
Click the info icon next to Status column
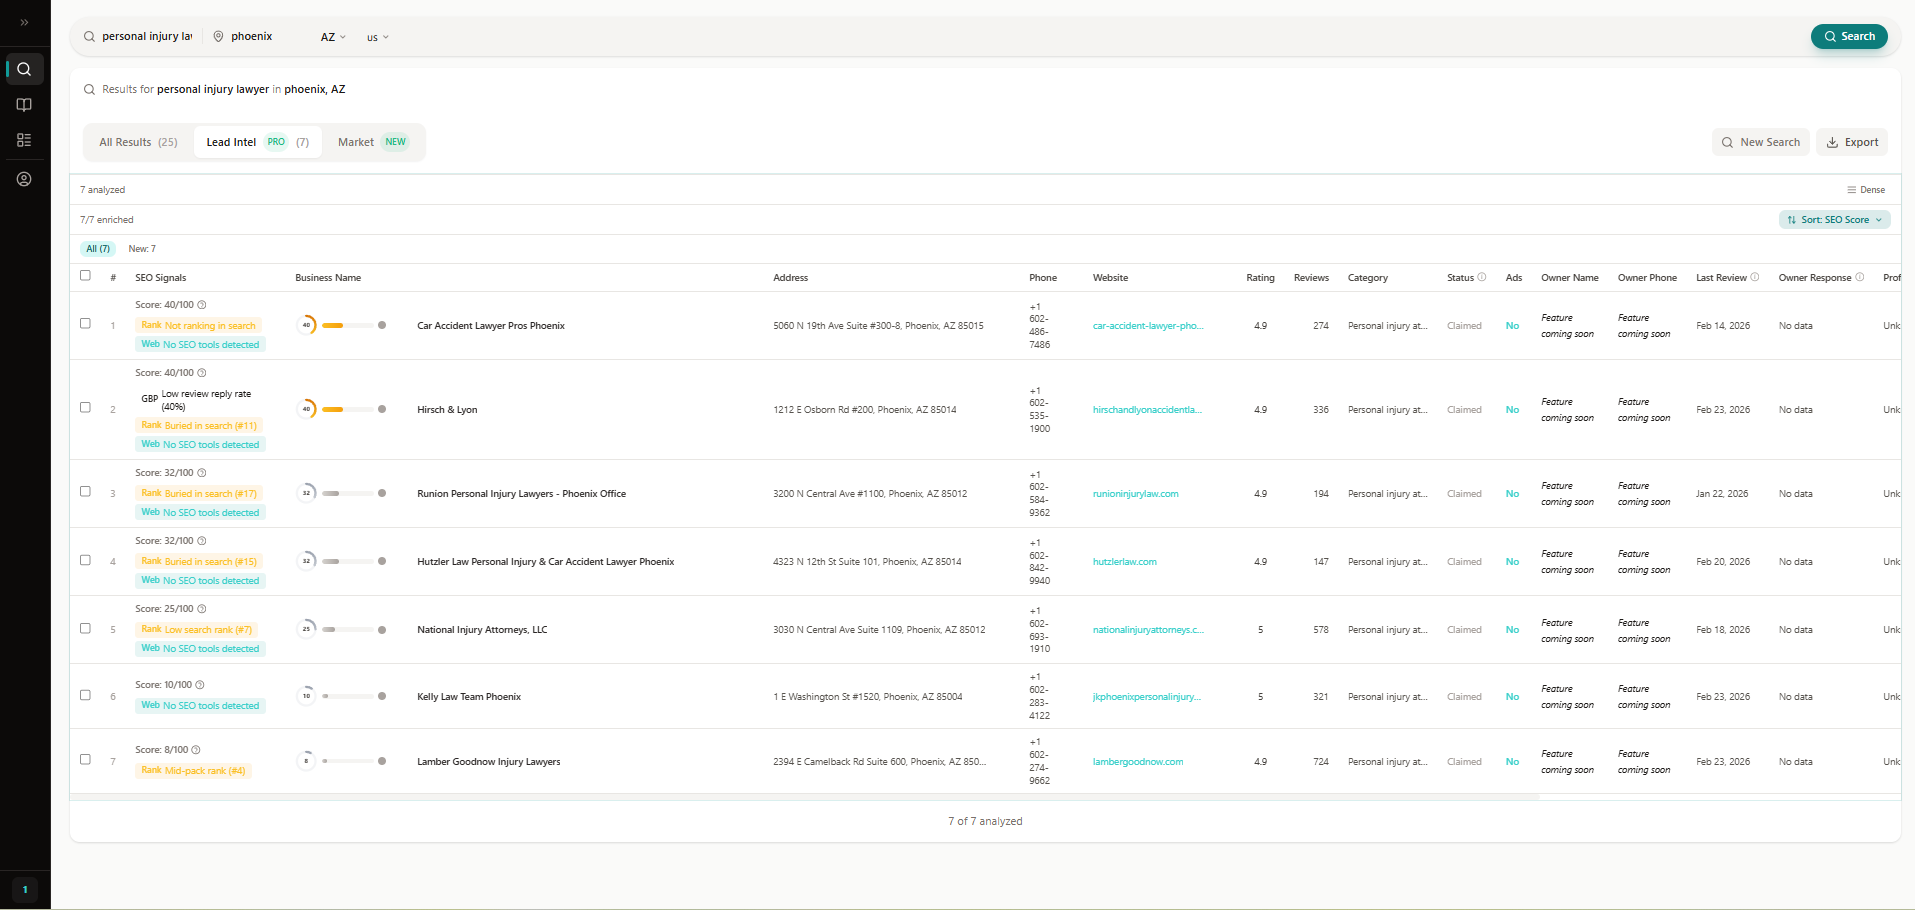(x=1482, y=277)
